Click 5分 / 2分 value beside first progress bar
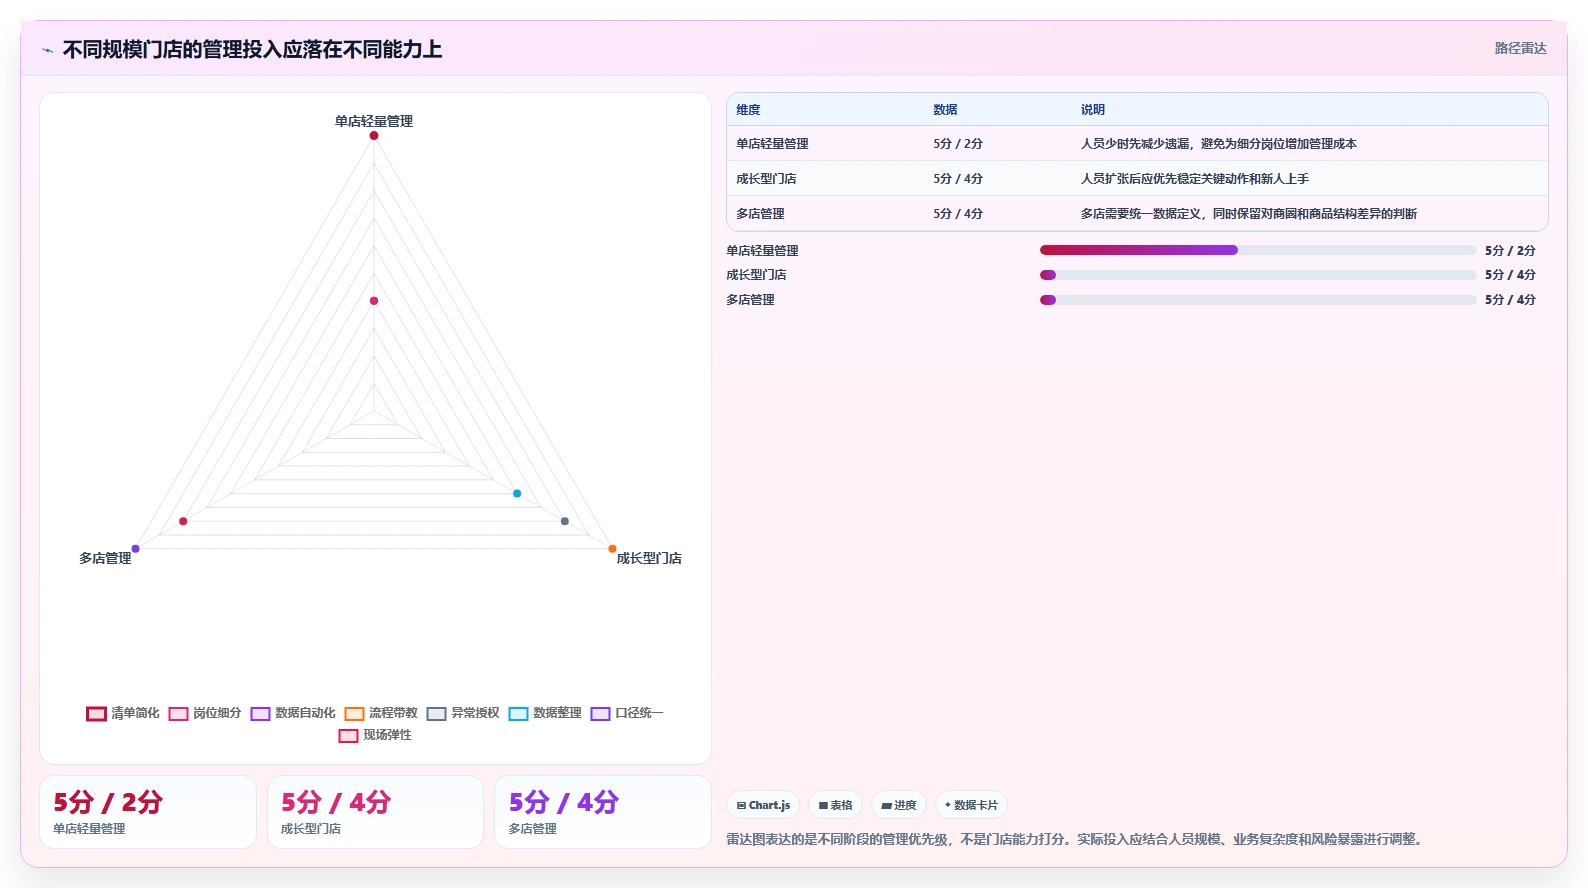This screenshot has width=1588, height=888. 1510,251
